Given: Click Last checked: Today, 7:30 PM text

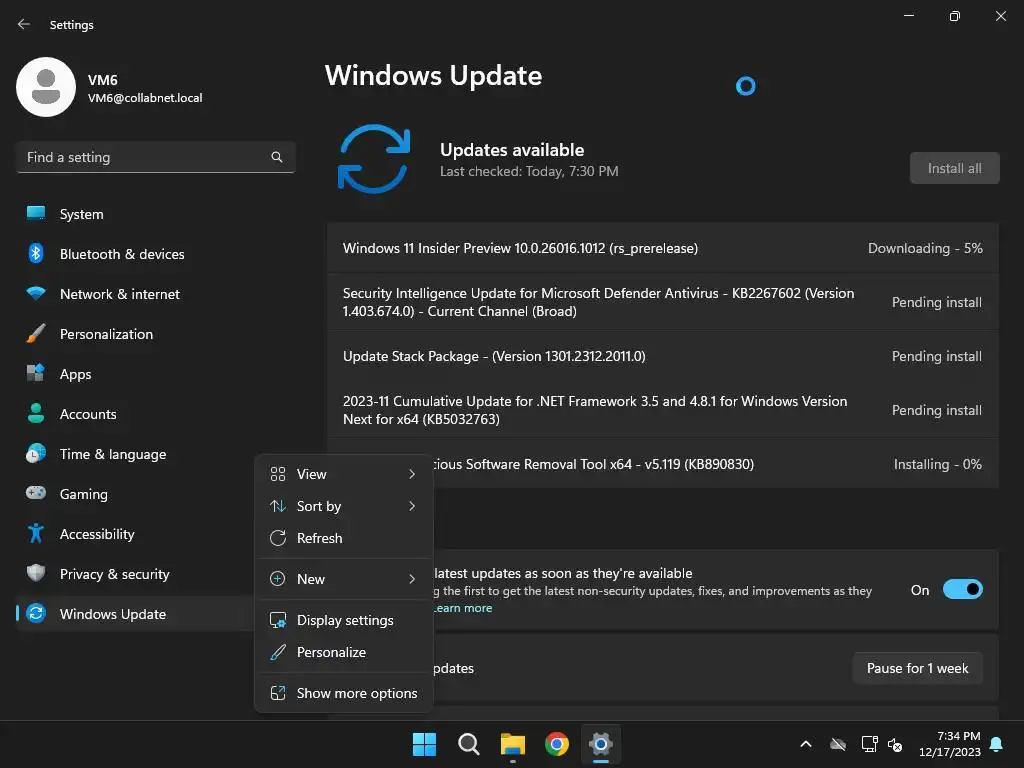Looking at the screenshot, I should 529,171.
